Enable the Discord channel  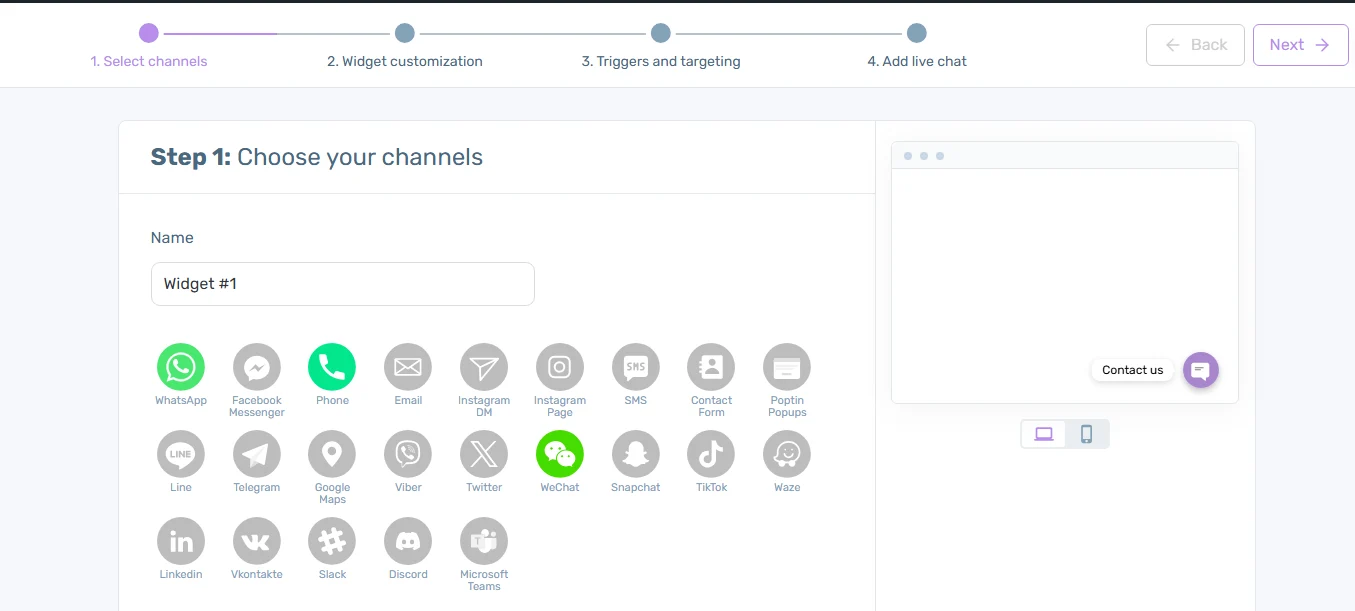pyautogui.click(x=408, y=542)
